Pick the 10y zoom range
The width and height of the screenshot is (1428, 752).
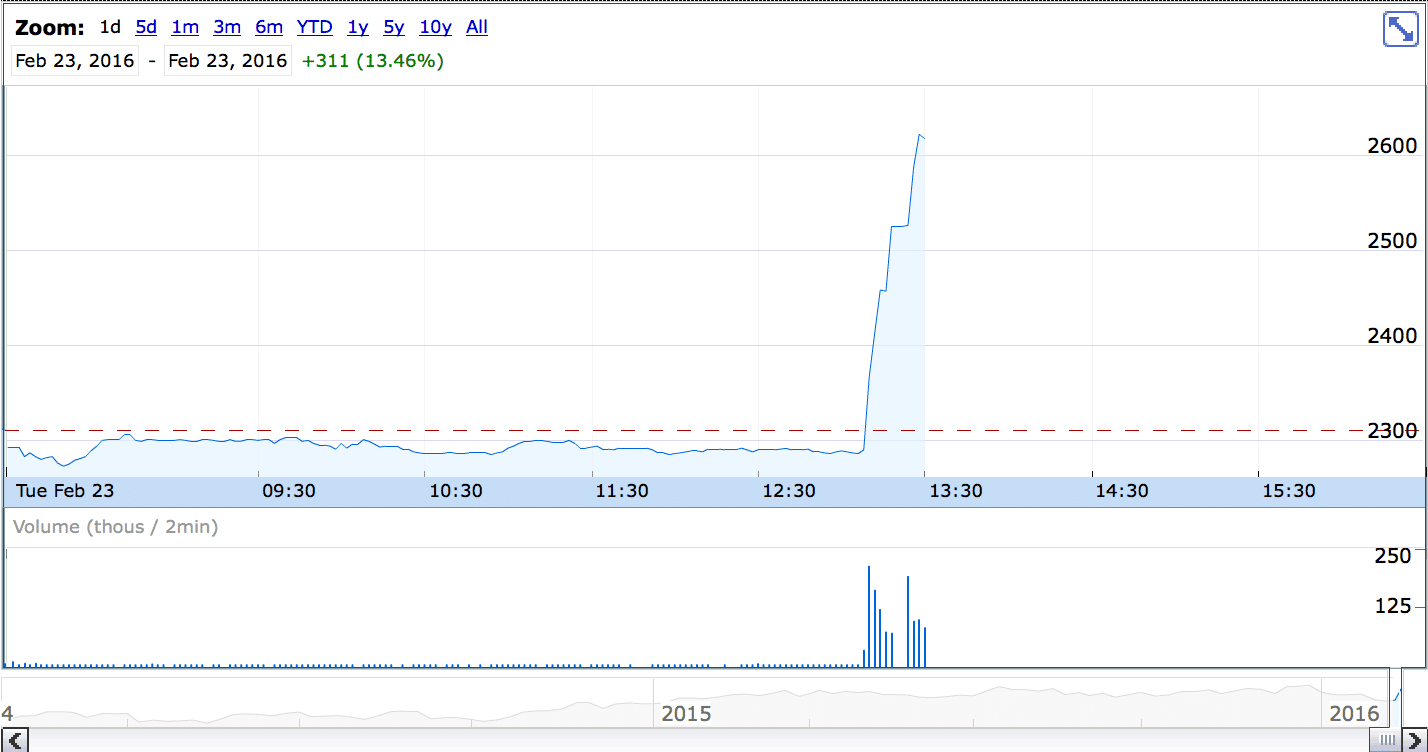tap(435, 28)
